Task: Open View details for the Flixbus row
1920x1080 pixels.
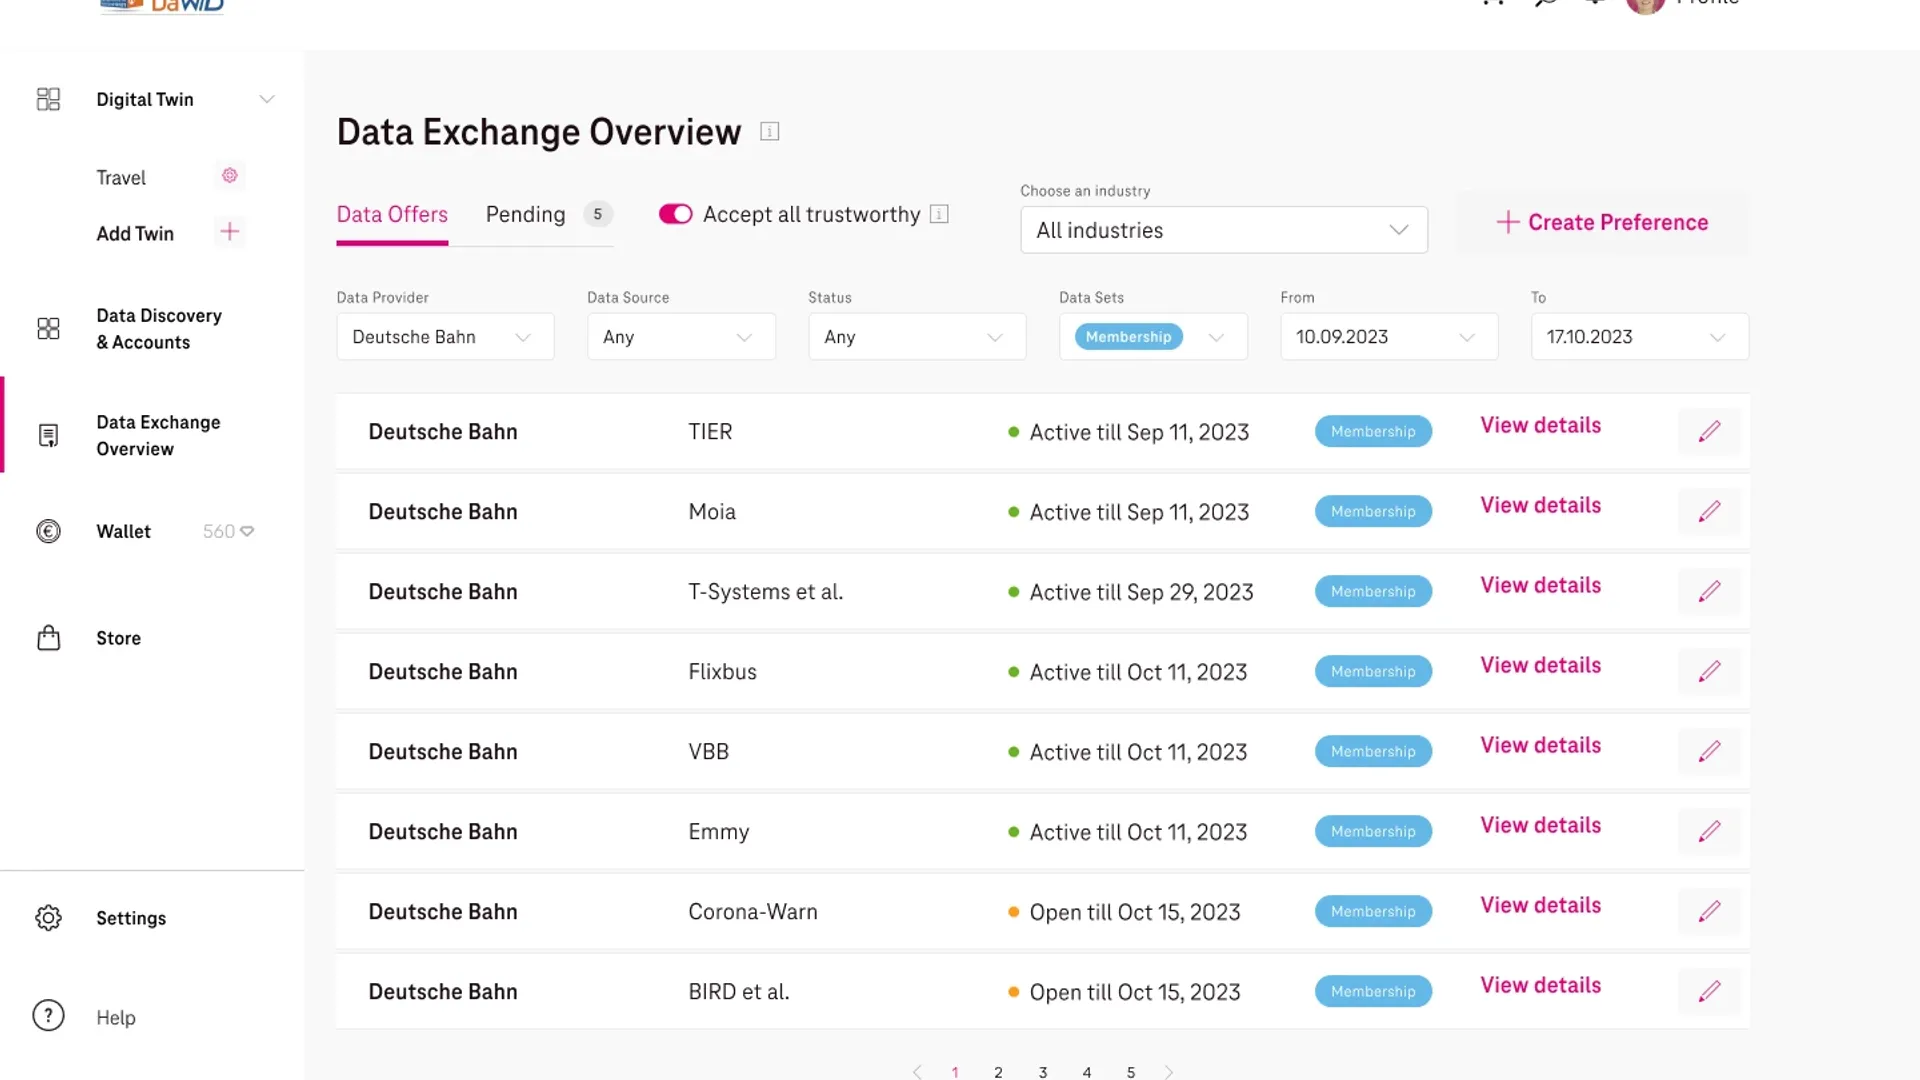Action: (1540, 665)
